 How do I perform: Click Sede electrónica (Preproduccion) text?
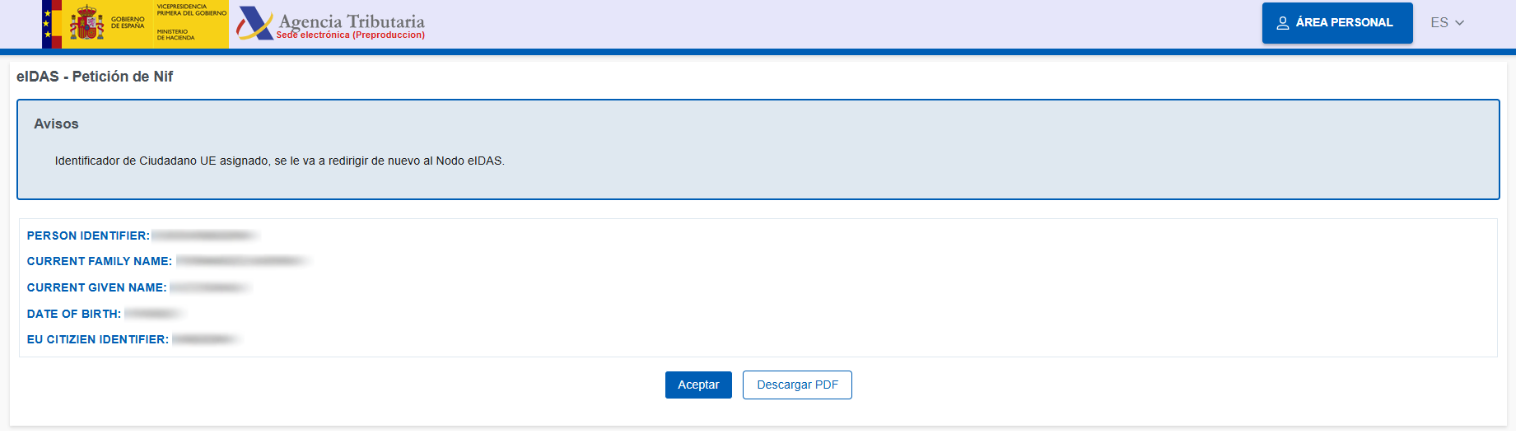[x=351, y=35]
